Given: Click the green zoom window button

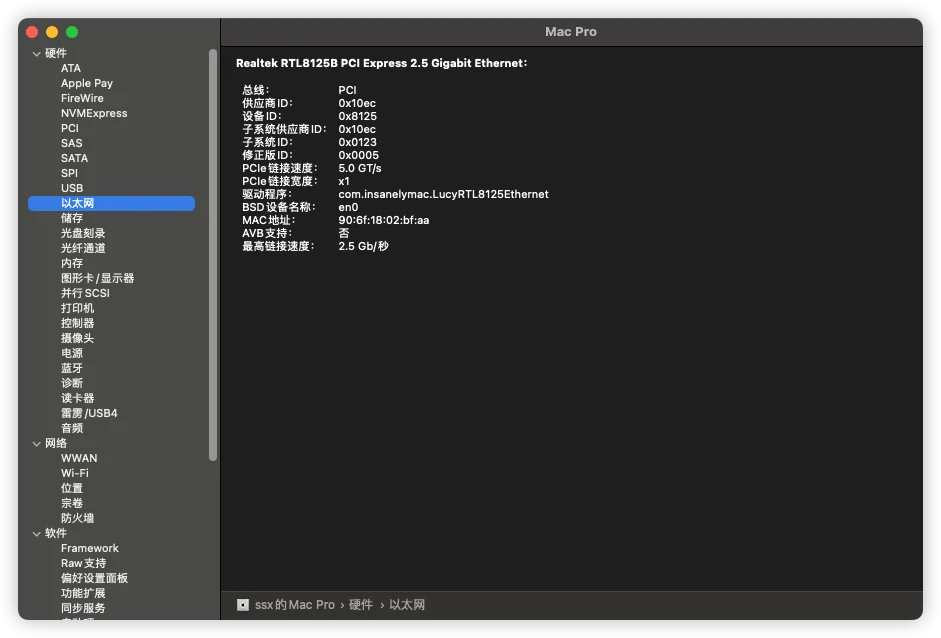Looking at the screenshot, I should point(72,32).
